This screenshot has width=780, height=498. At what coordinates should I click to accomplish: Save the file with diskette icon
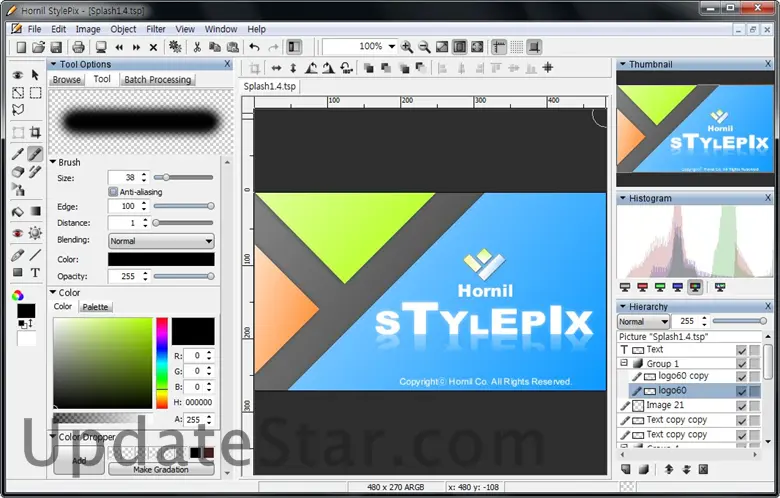click(56, 47)
